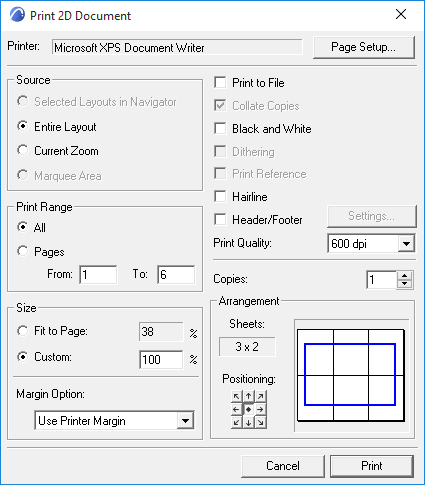Click the bottom-right positioning arrow
Viewport: 425px width, 485px height.
coord(261,422)
